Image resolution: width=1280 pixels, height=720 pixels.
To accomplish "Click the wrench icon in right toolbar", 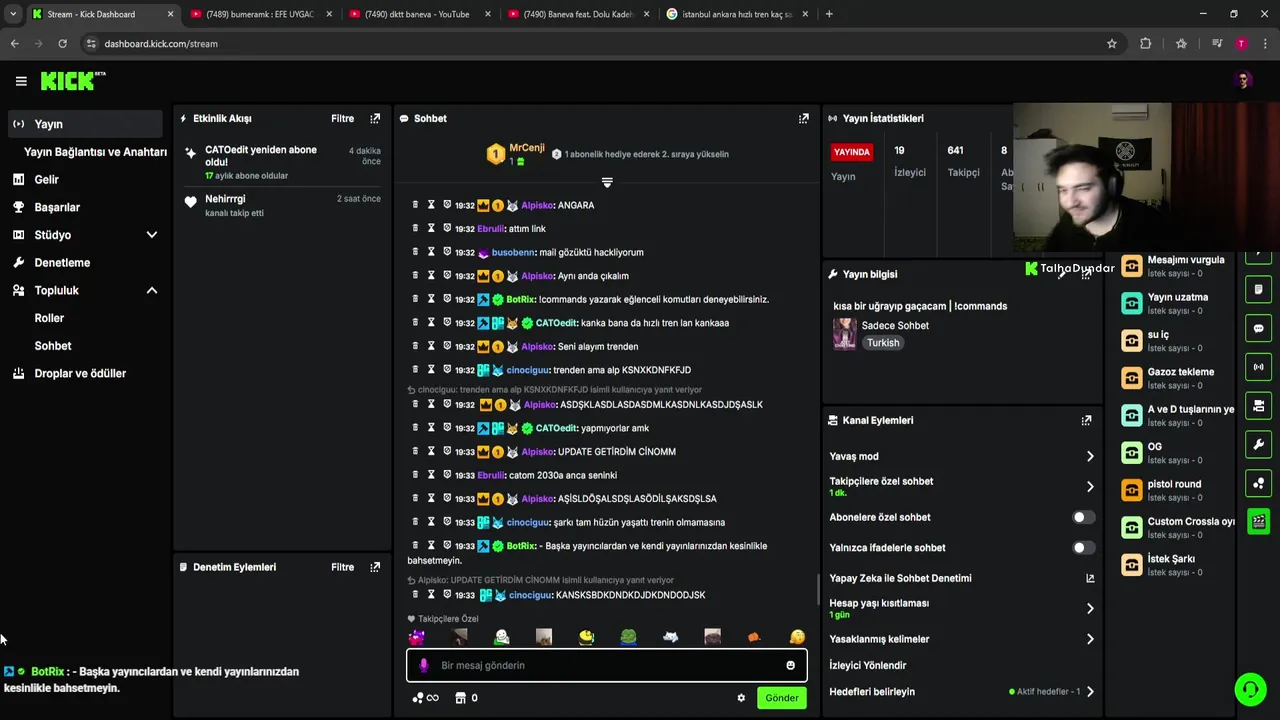I will [1259, 445].
